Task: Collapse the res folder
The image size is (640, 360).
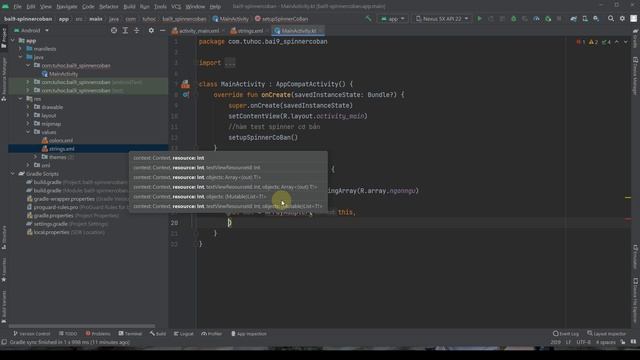Action: coord(20,99)
